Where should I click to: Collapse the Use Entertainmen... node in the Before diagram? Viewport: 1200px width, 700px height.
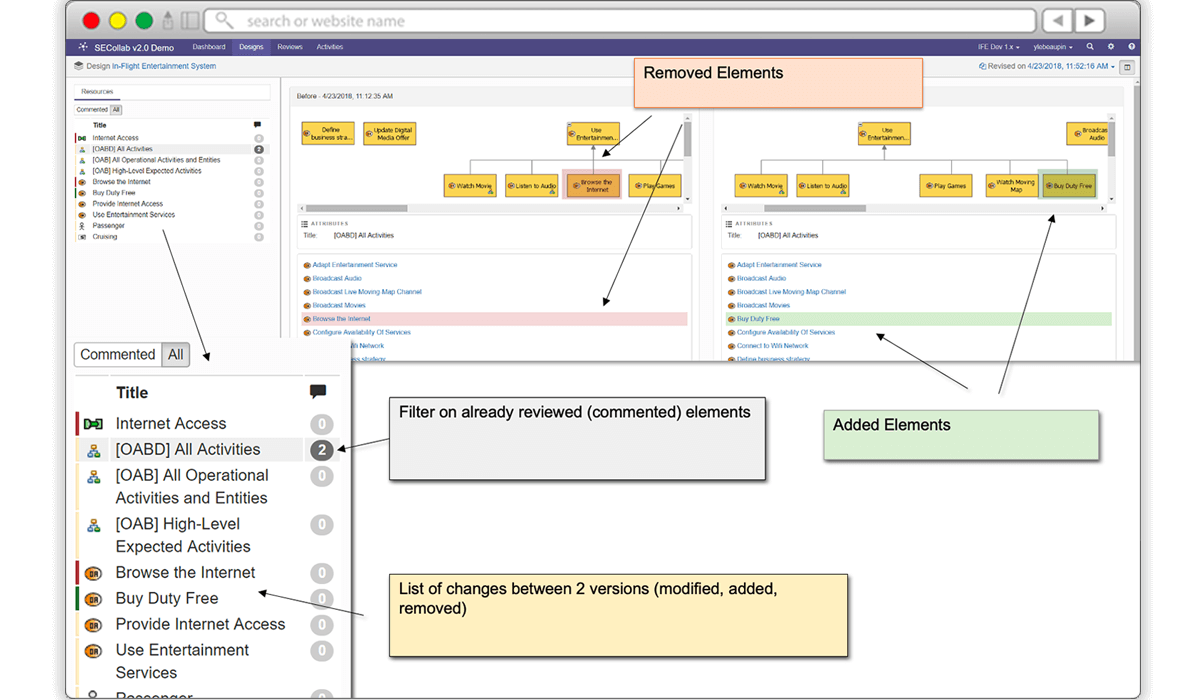coord(570,126)
